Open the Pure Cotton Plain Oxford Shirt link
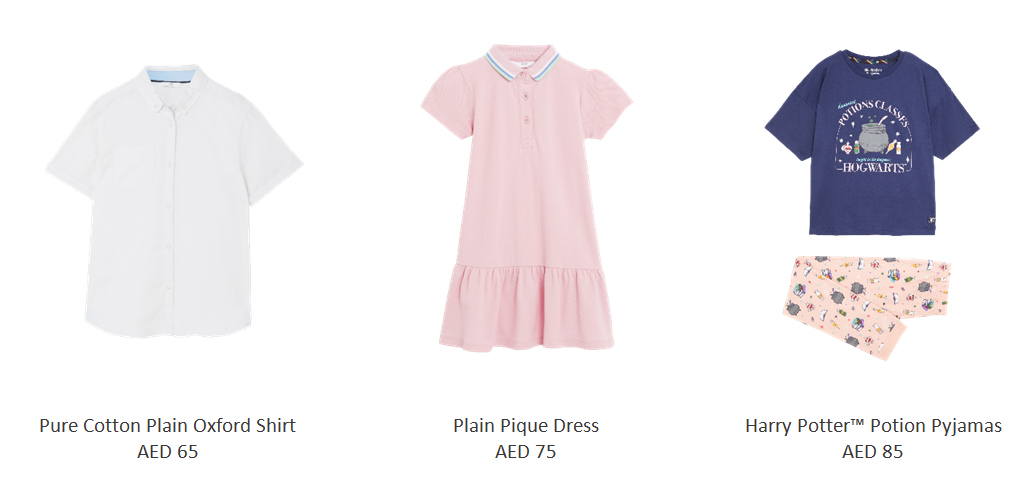The height and width of the screenshot is (483, 1033). 167,425
